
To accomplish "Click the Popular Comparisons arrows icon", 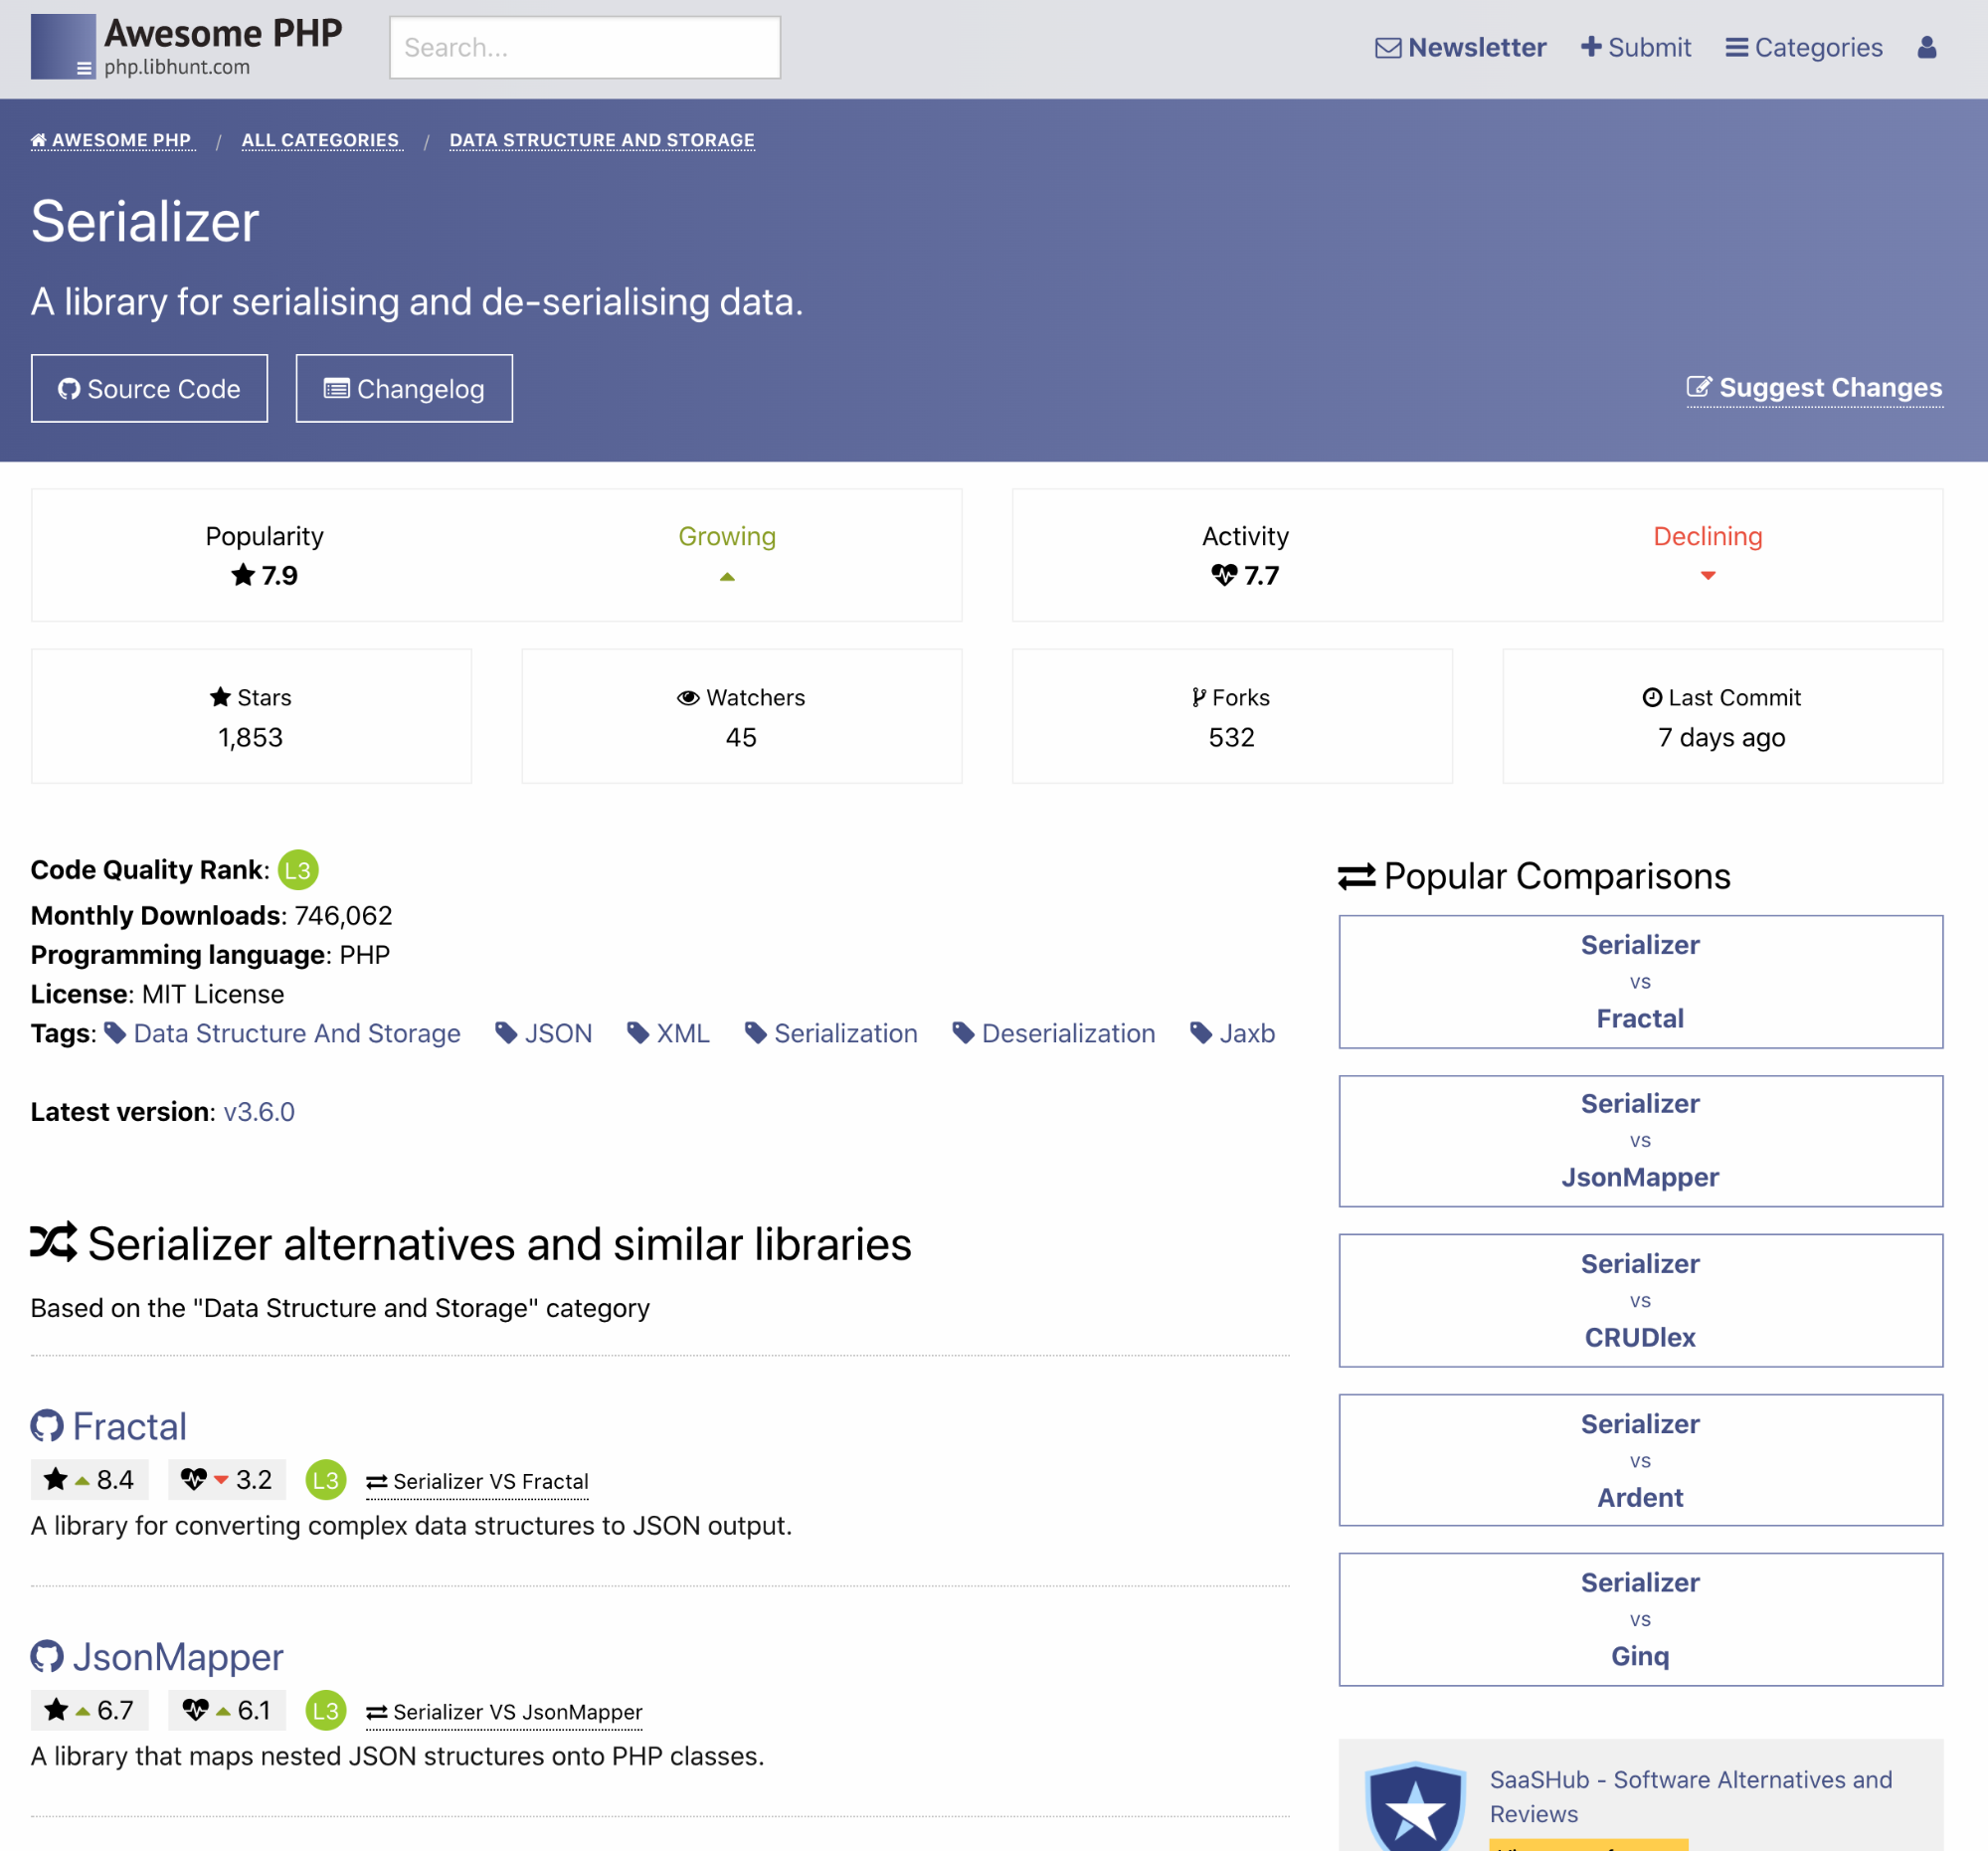I will [1357, 877].
